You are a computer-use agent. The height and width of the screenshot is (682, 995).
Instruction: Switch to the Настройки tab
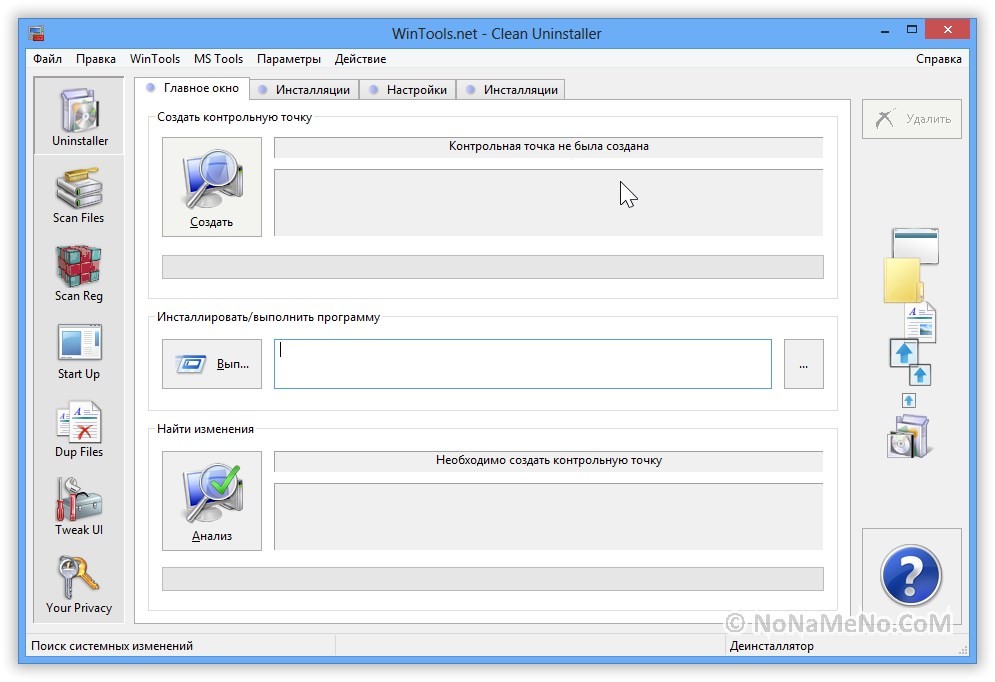click(408, 90)
